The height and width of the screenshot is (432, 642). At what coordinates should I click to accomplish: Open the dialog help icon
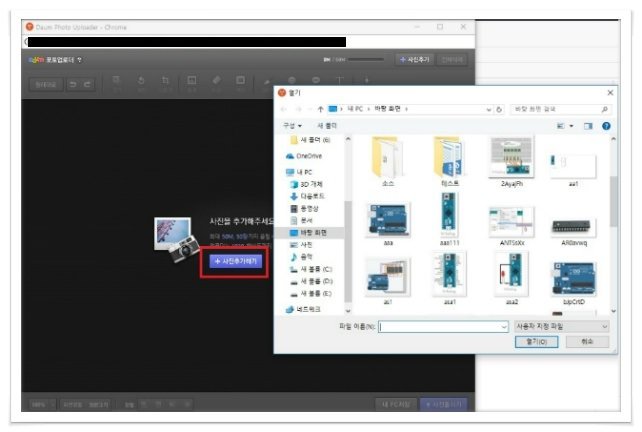(606, 126)
